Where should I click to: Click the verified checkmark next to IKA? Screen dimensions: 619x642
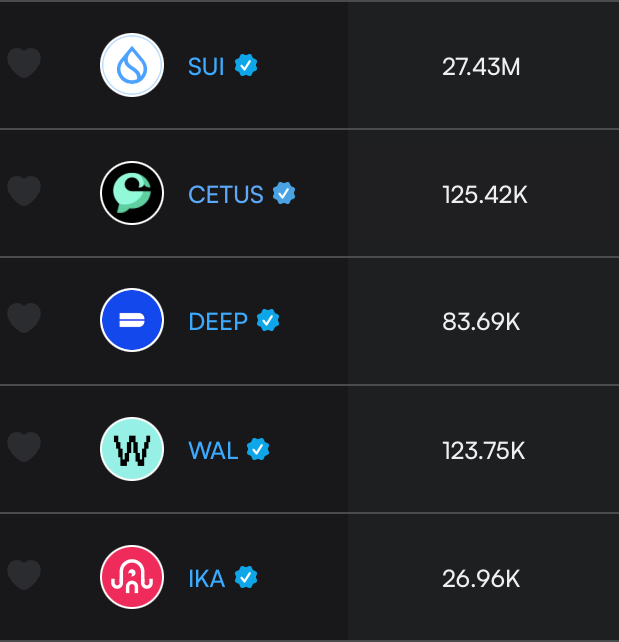pyautogui.click(x=246, y=577)
